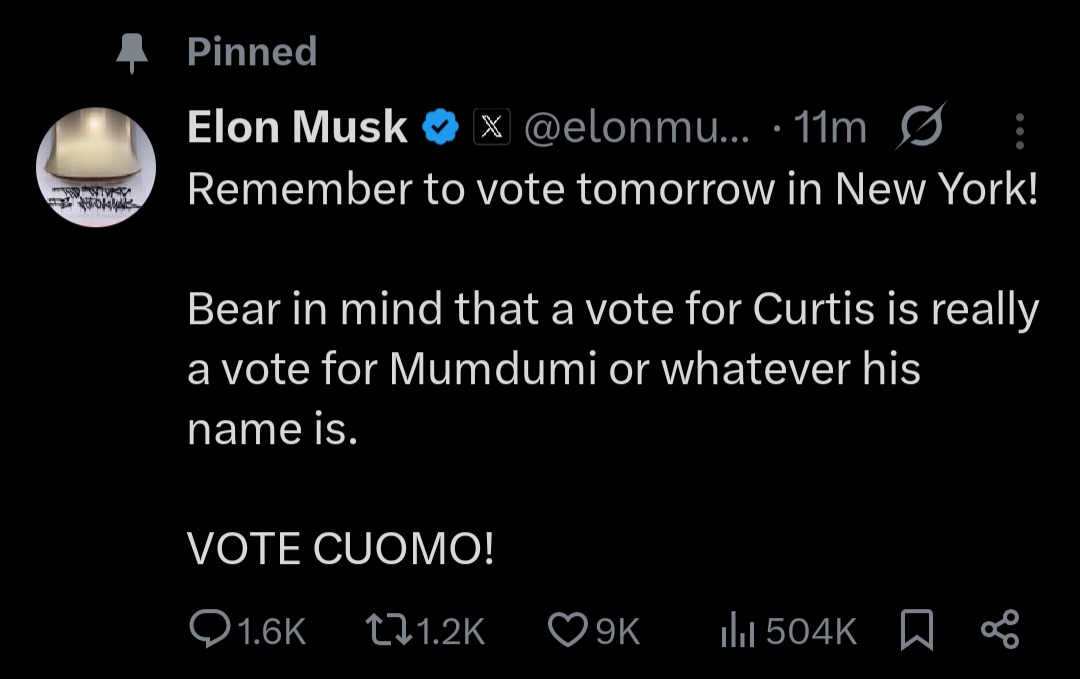Bookmark this tweet
The image size is (1080, 679).
915,631
